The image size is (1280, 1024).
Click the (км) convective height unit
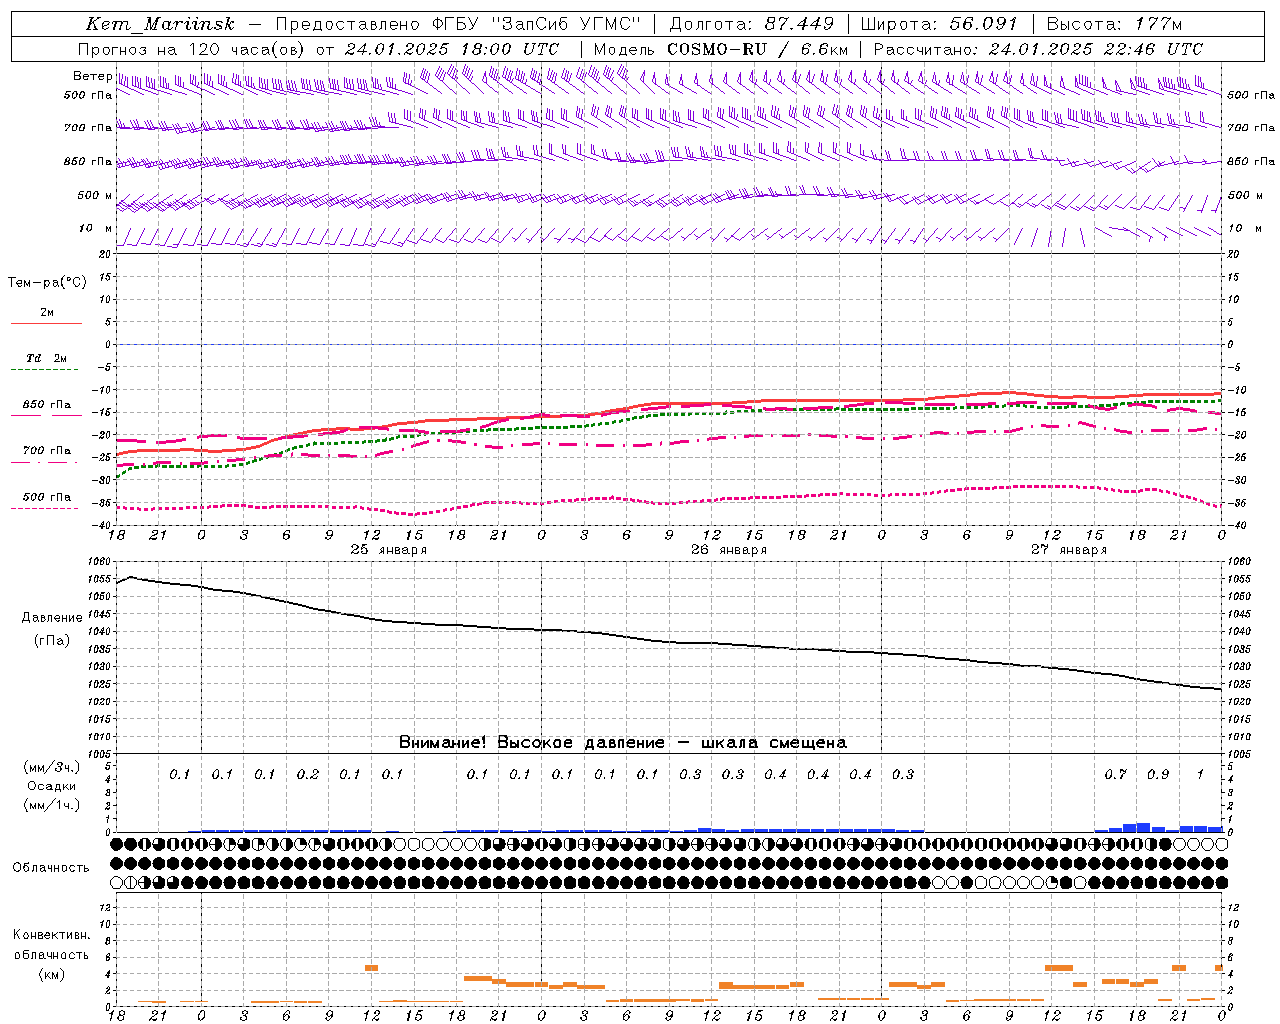tap(51, 974)
